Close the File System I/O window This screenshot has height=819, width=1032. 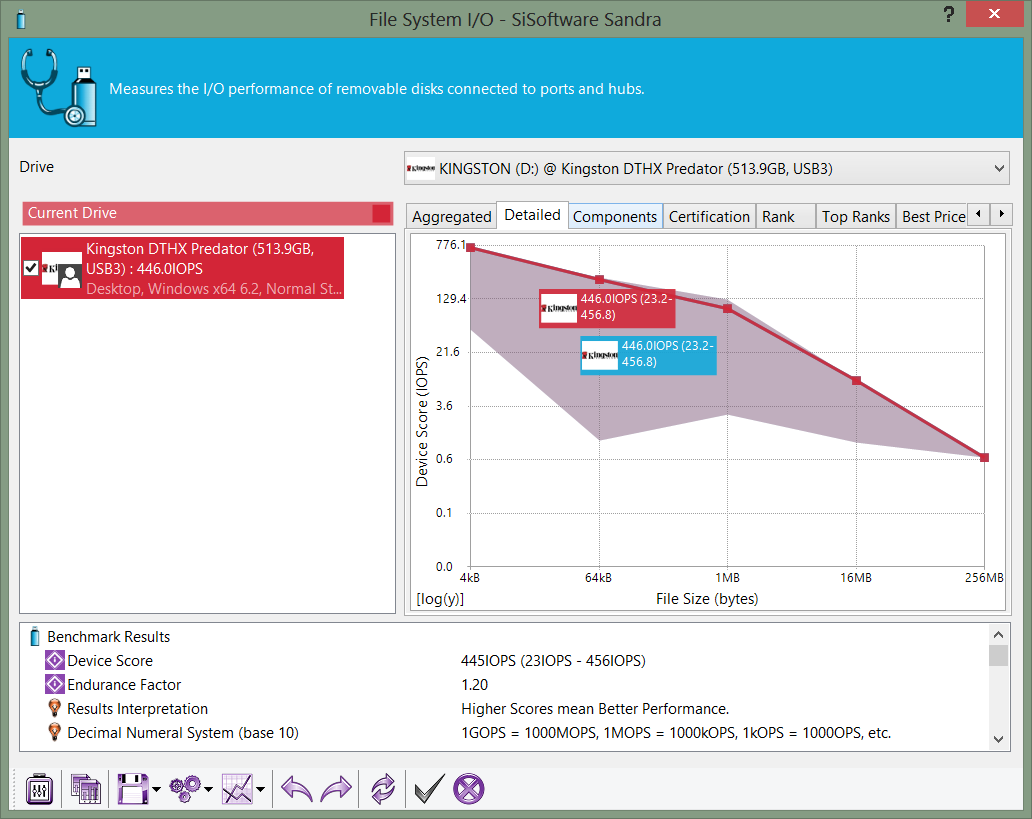pyautogui.click(x=994, y=14)
